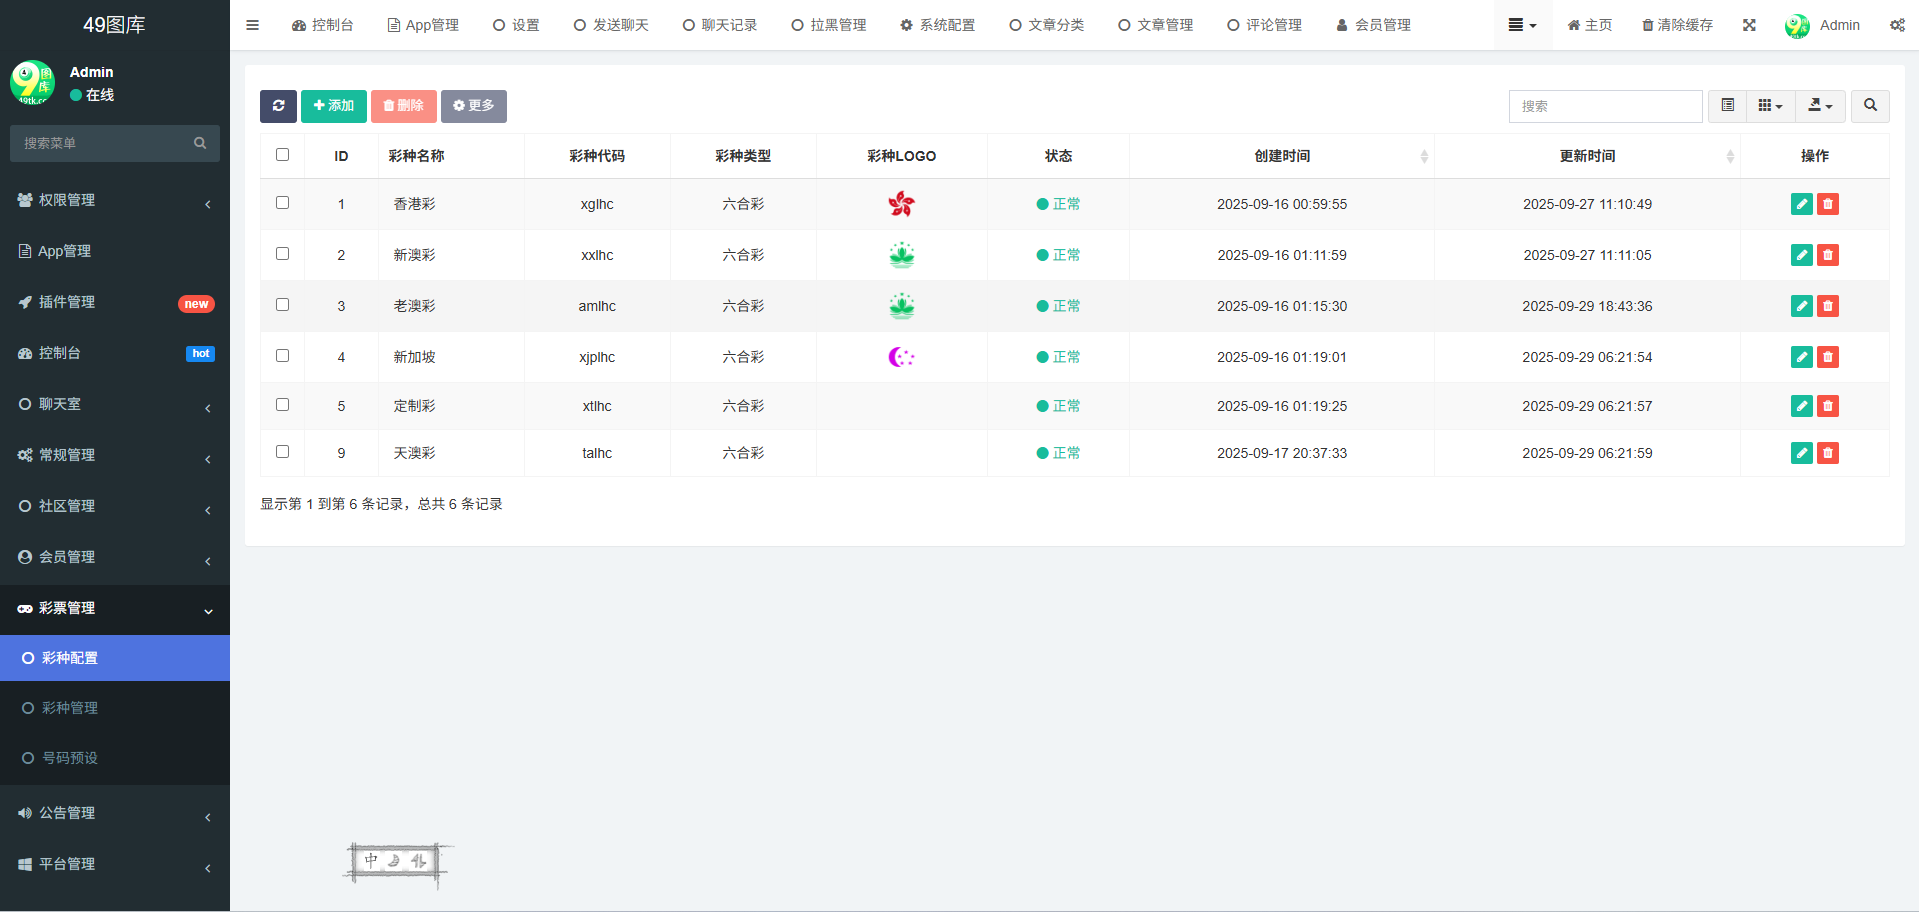Viewport: 1919px width, 912px height.
Task: Click the green edit icon for 香港彩
Action: point(1801,204)
